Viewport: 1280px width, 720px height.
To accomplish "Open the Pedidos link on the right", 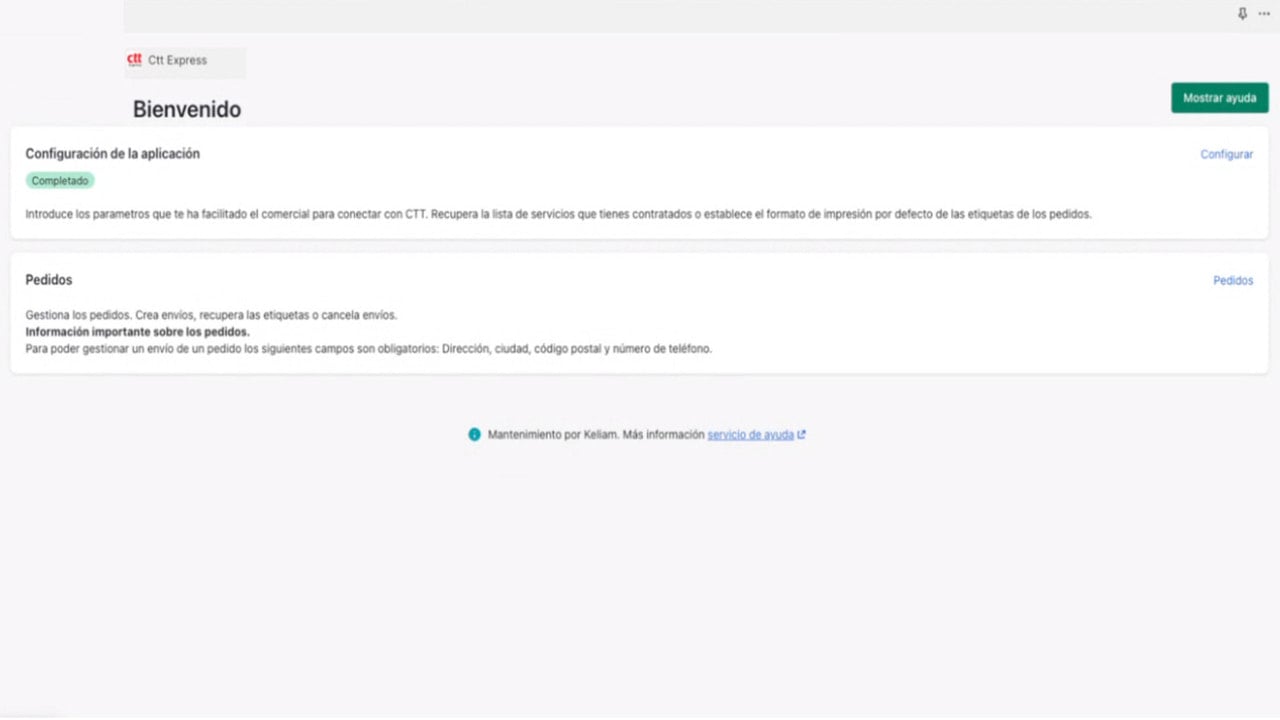I will pyautogui.click(x=1233, y=281).
